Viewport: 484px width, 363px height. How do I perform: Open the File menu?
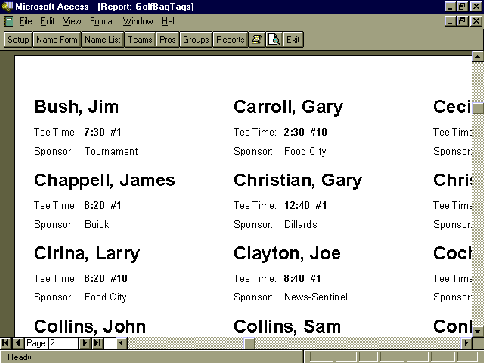[x=26, y=21]
